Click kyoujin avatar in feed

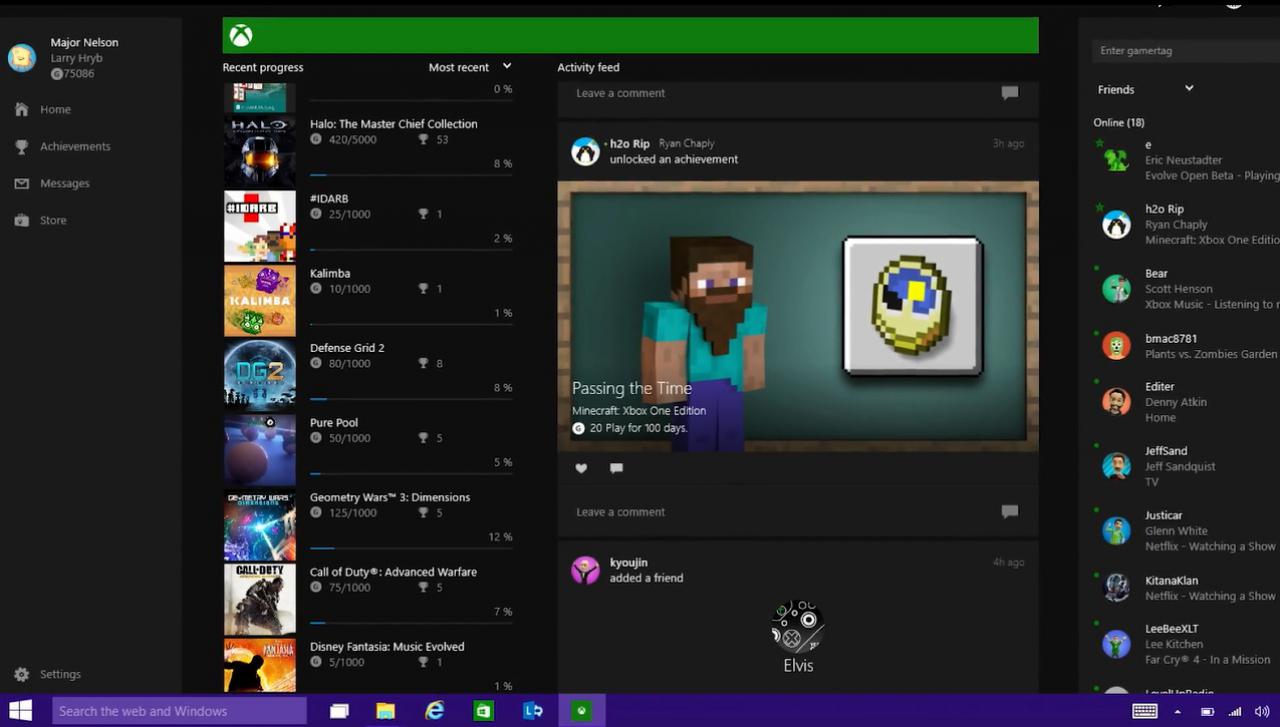point(585,571)
